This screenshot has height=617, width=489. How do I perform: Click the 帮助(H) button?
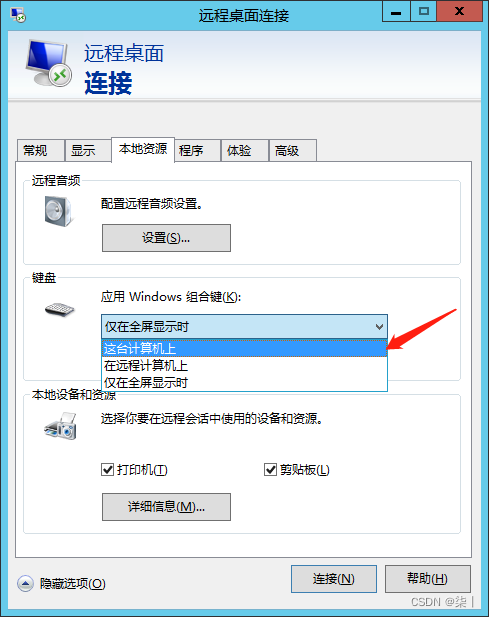428,579
